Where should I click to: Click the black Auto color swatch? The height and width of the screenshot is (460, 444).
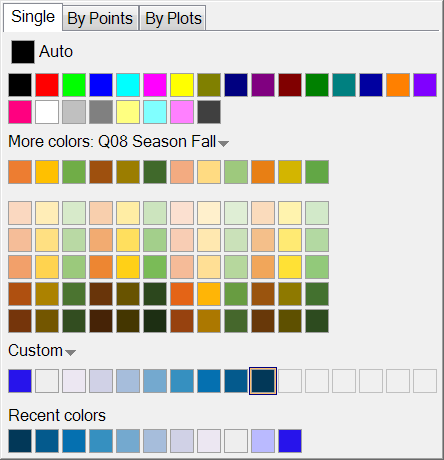[23, 52]
